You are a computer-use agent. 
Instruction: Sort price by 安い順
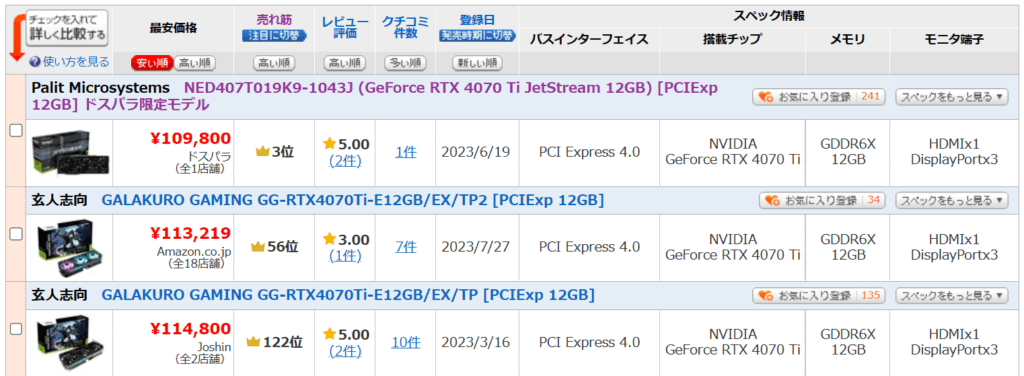pos(152,63)
